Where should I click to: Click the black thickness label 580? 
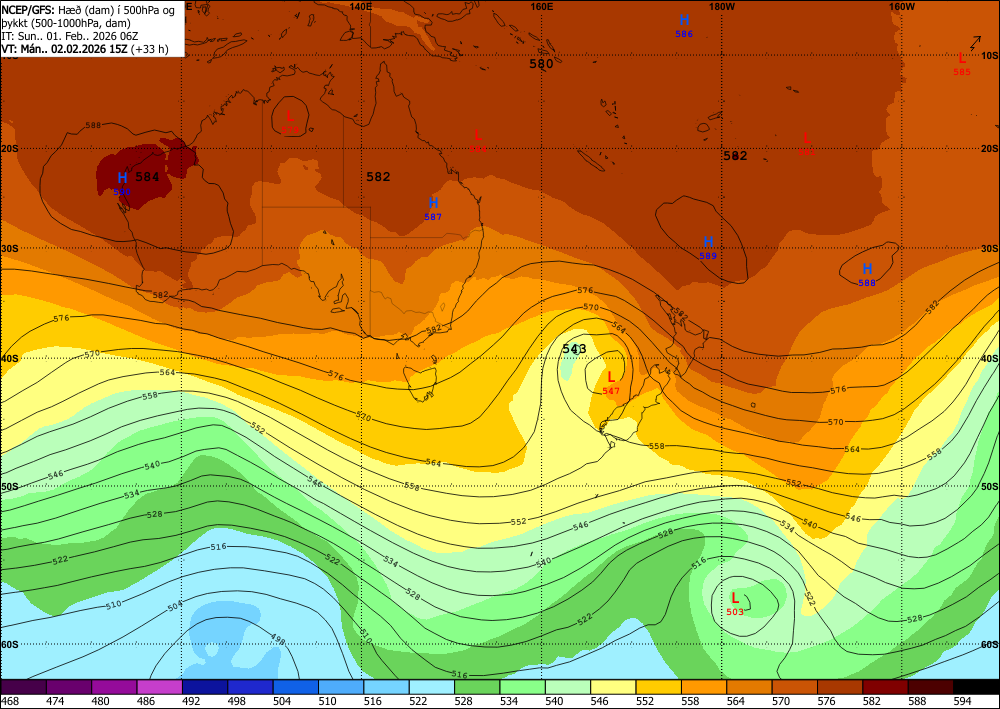(x=541, y=64)
